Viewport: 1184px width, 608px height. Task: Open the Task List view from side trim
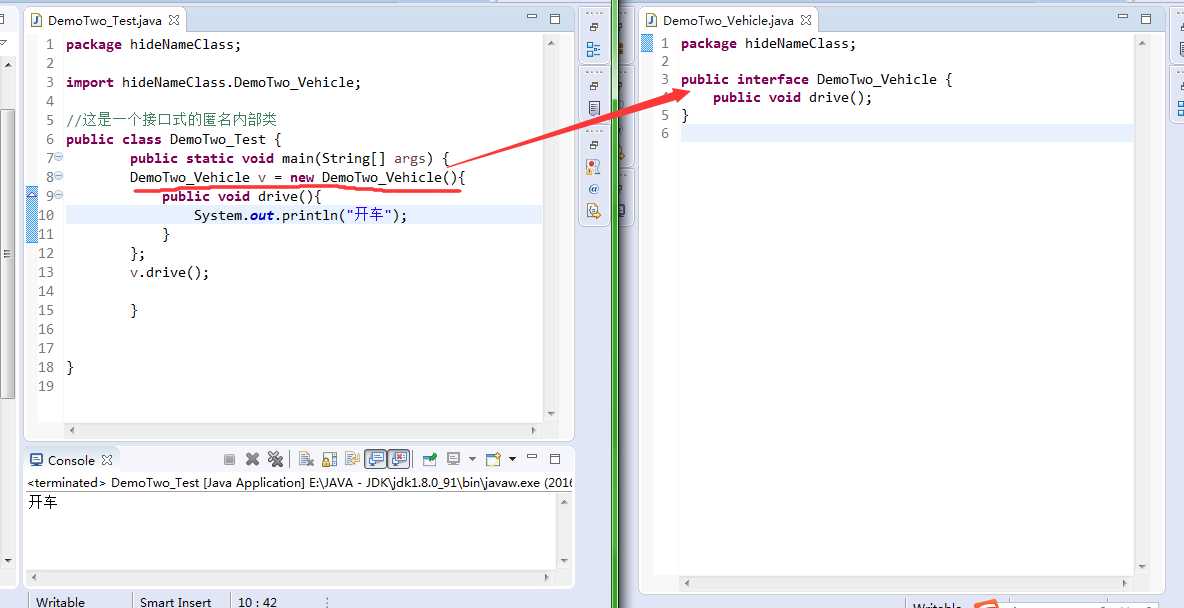[x=594, y=108]
